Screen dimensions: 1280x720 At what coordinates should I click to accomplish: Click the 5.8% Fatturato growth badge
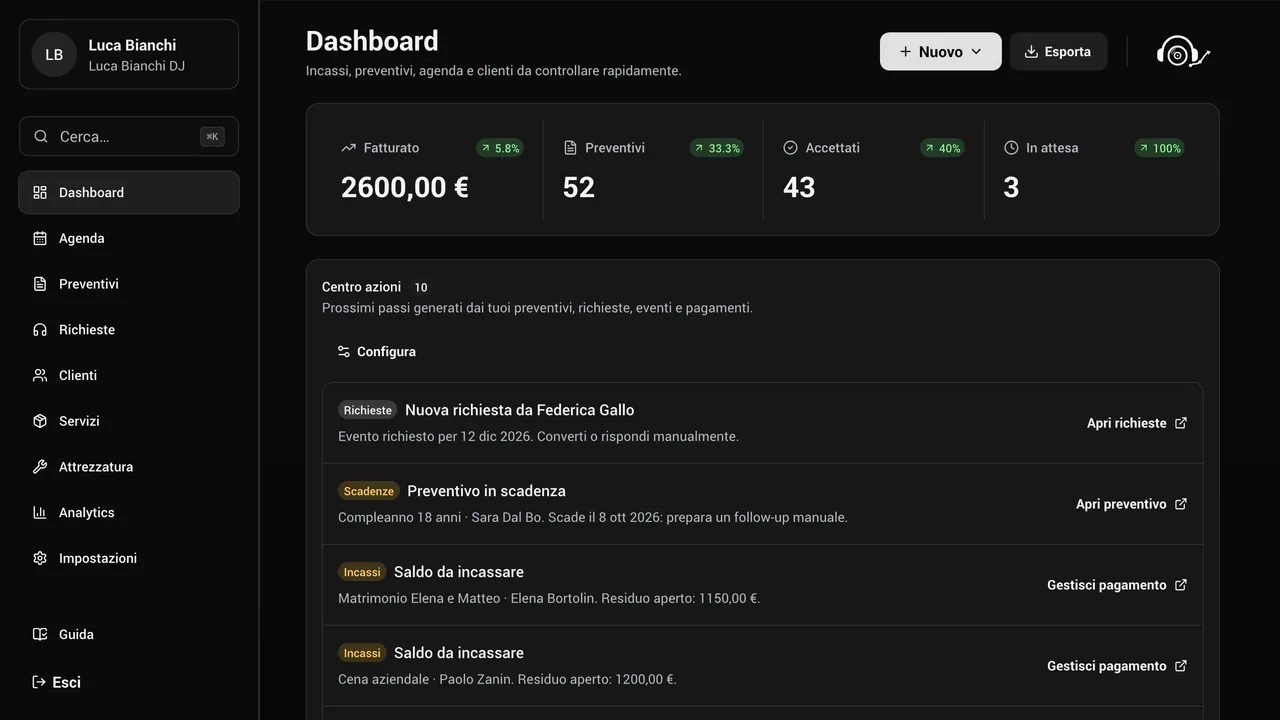[x=500, y=148]
